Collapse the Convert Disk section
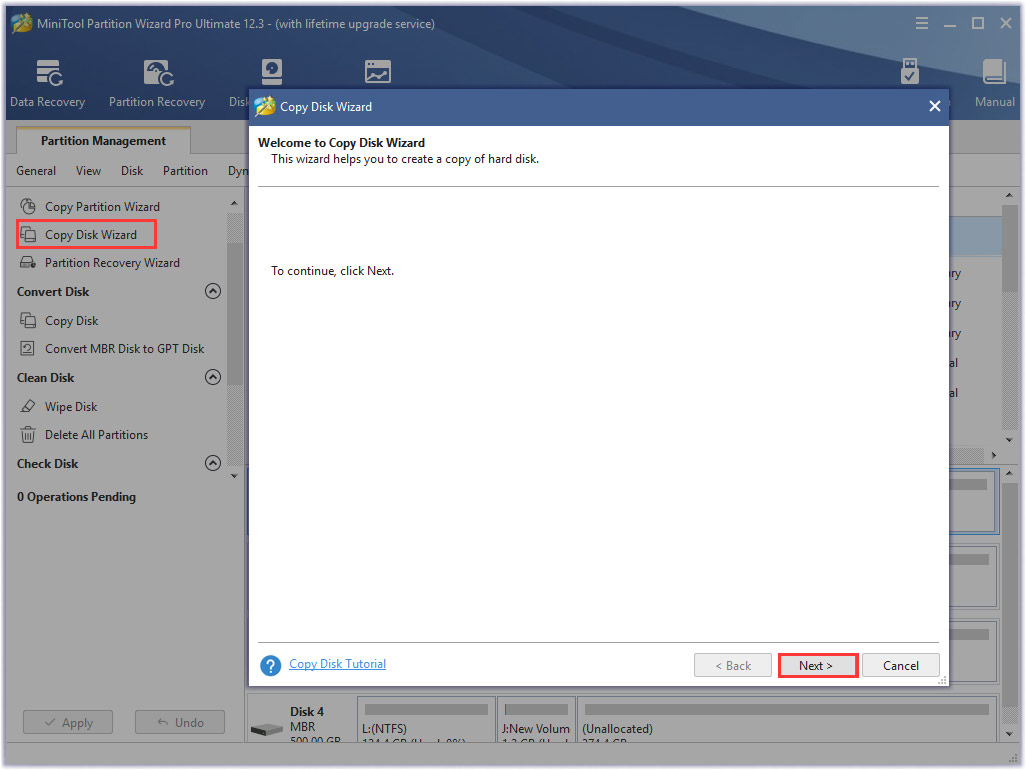This screenshot has height=770, width=1027. [x=213, y=291]
